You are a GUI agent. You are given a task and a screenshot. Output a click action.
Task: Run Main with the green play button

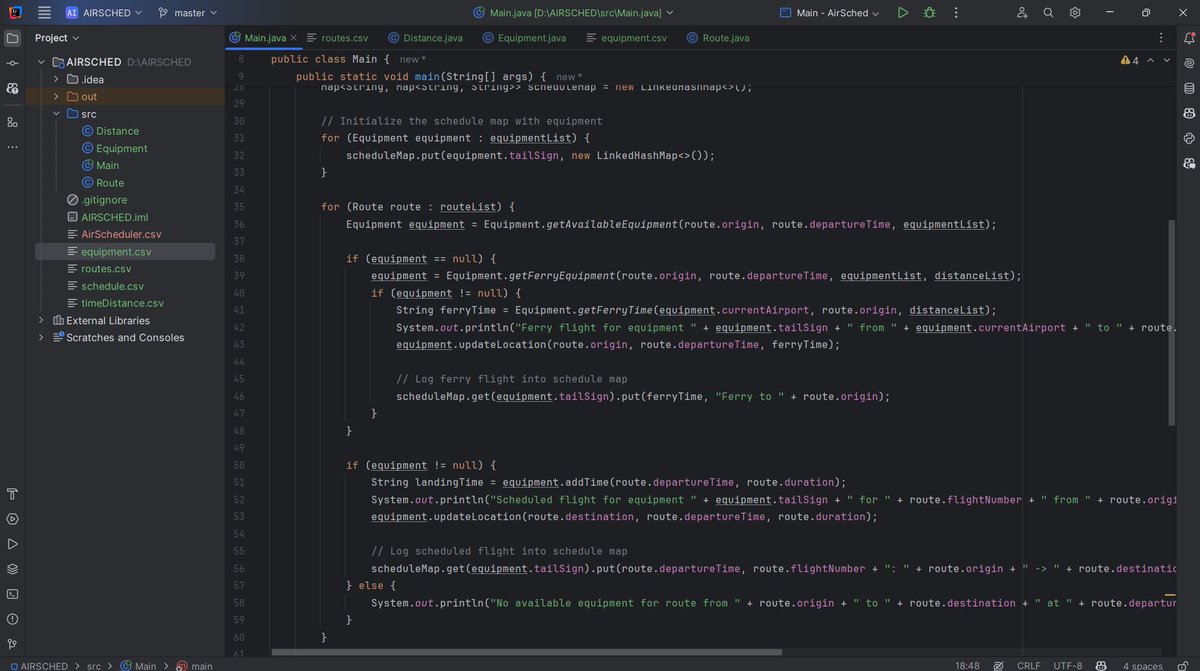tap(903, 13)
